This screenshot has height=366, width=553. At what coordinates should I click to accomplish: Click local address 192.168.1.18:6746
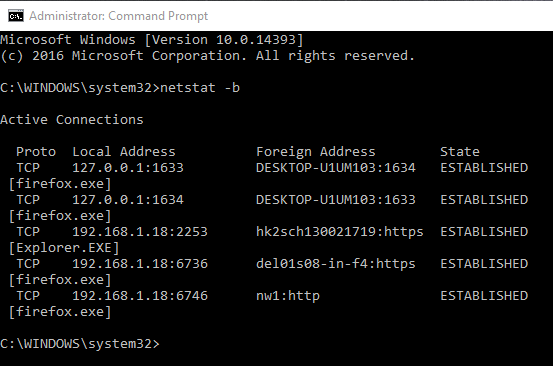140,295
